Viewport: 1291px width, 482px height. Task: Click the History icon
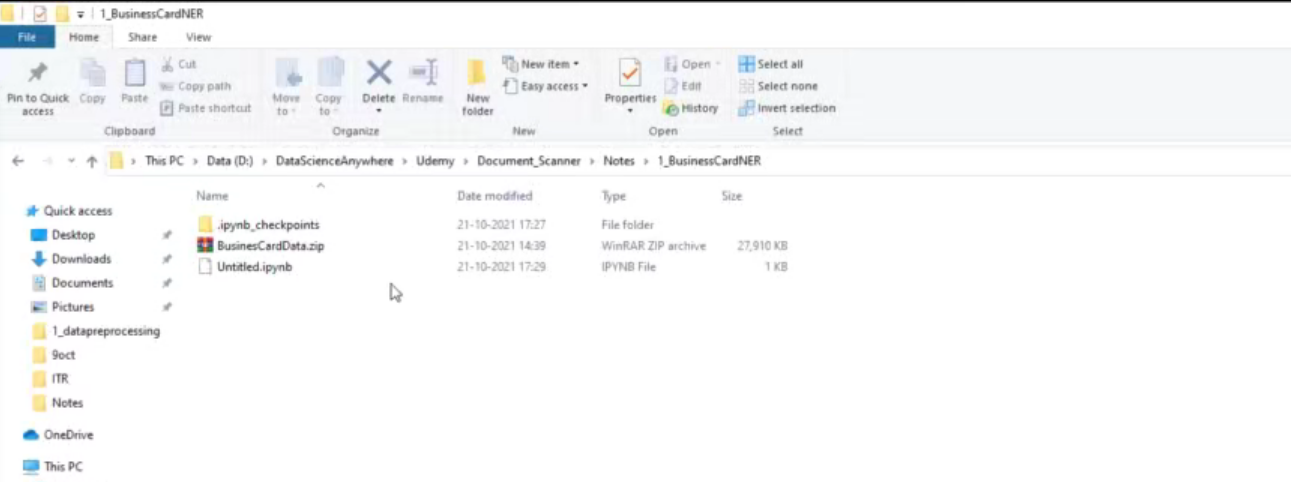click(x=691, y=108)
